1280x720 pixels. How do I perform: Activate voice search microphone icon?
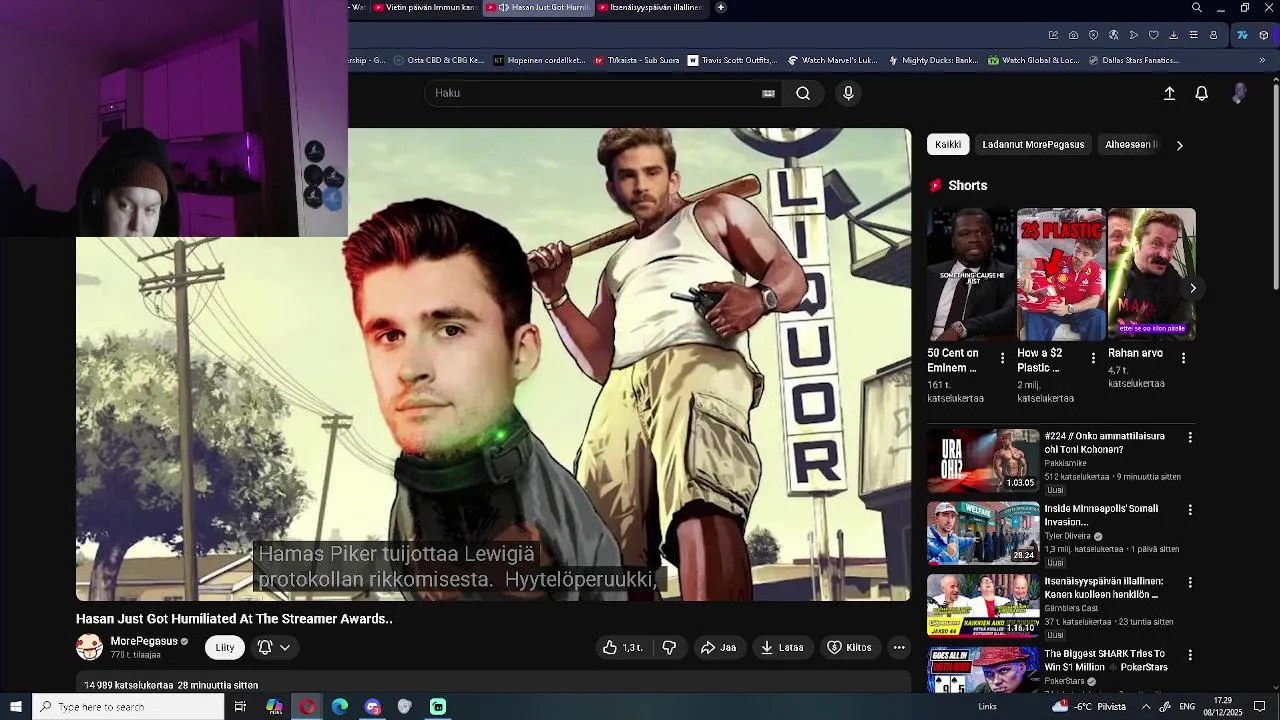tap(848, 93)
